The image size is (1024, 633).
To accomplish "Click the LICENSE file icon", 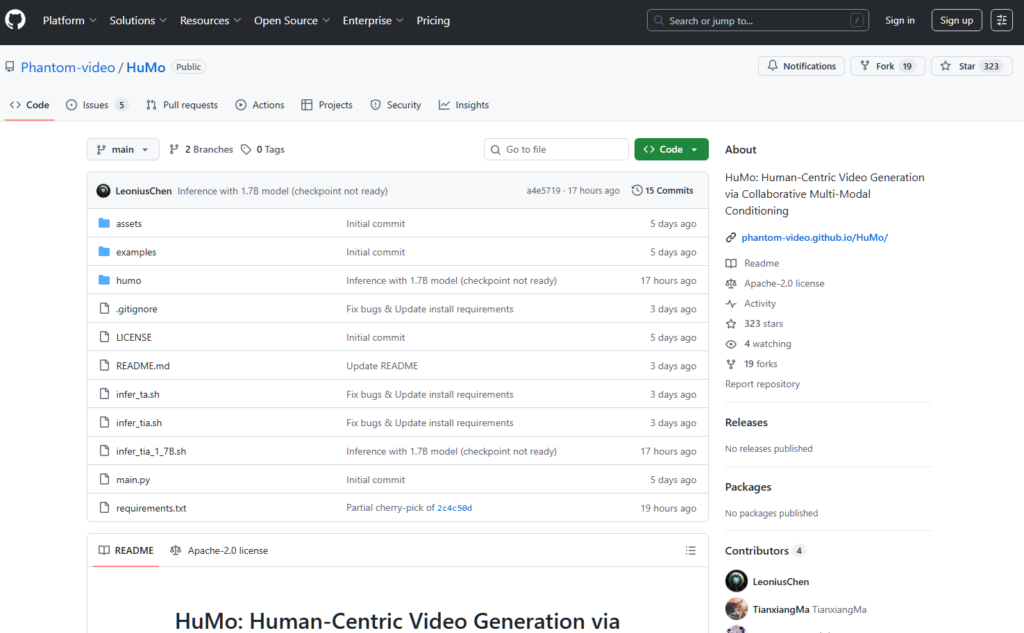I will (104, 337).
